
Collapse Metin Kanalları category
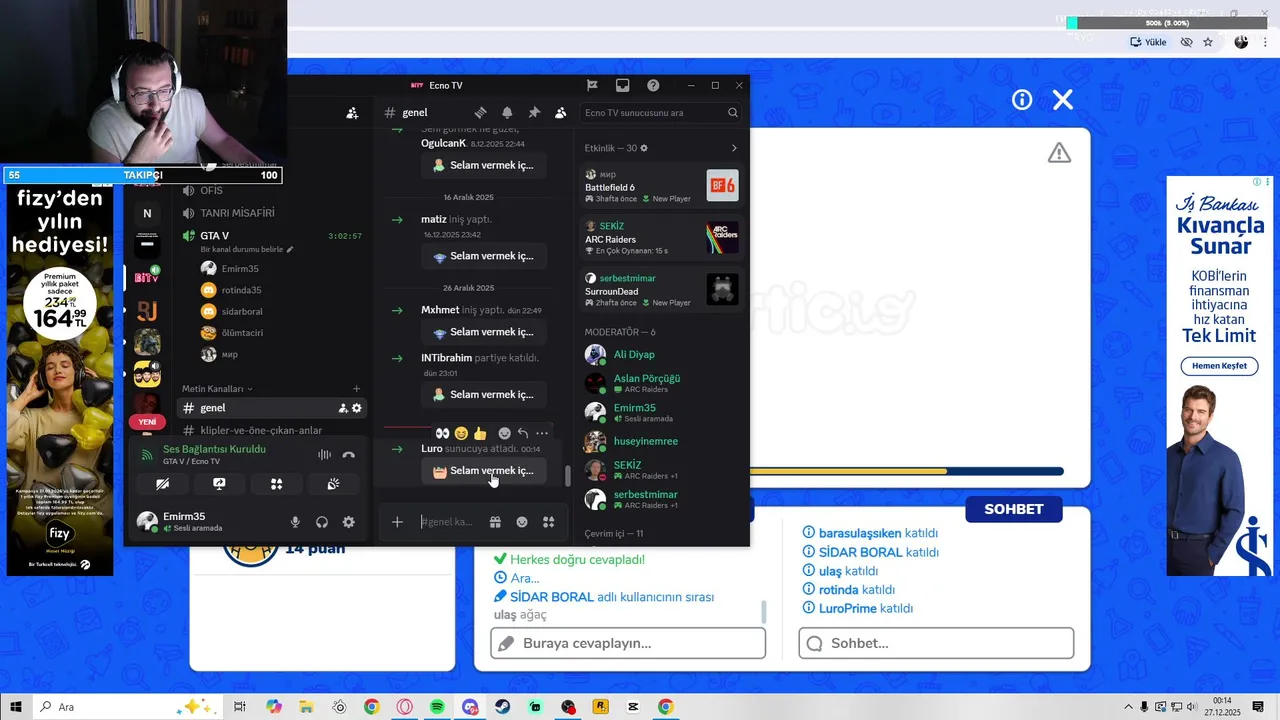coord(217,388)
